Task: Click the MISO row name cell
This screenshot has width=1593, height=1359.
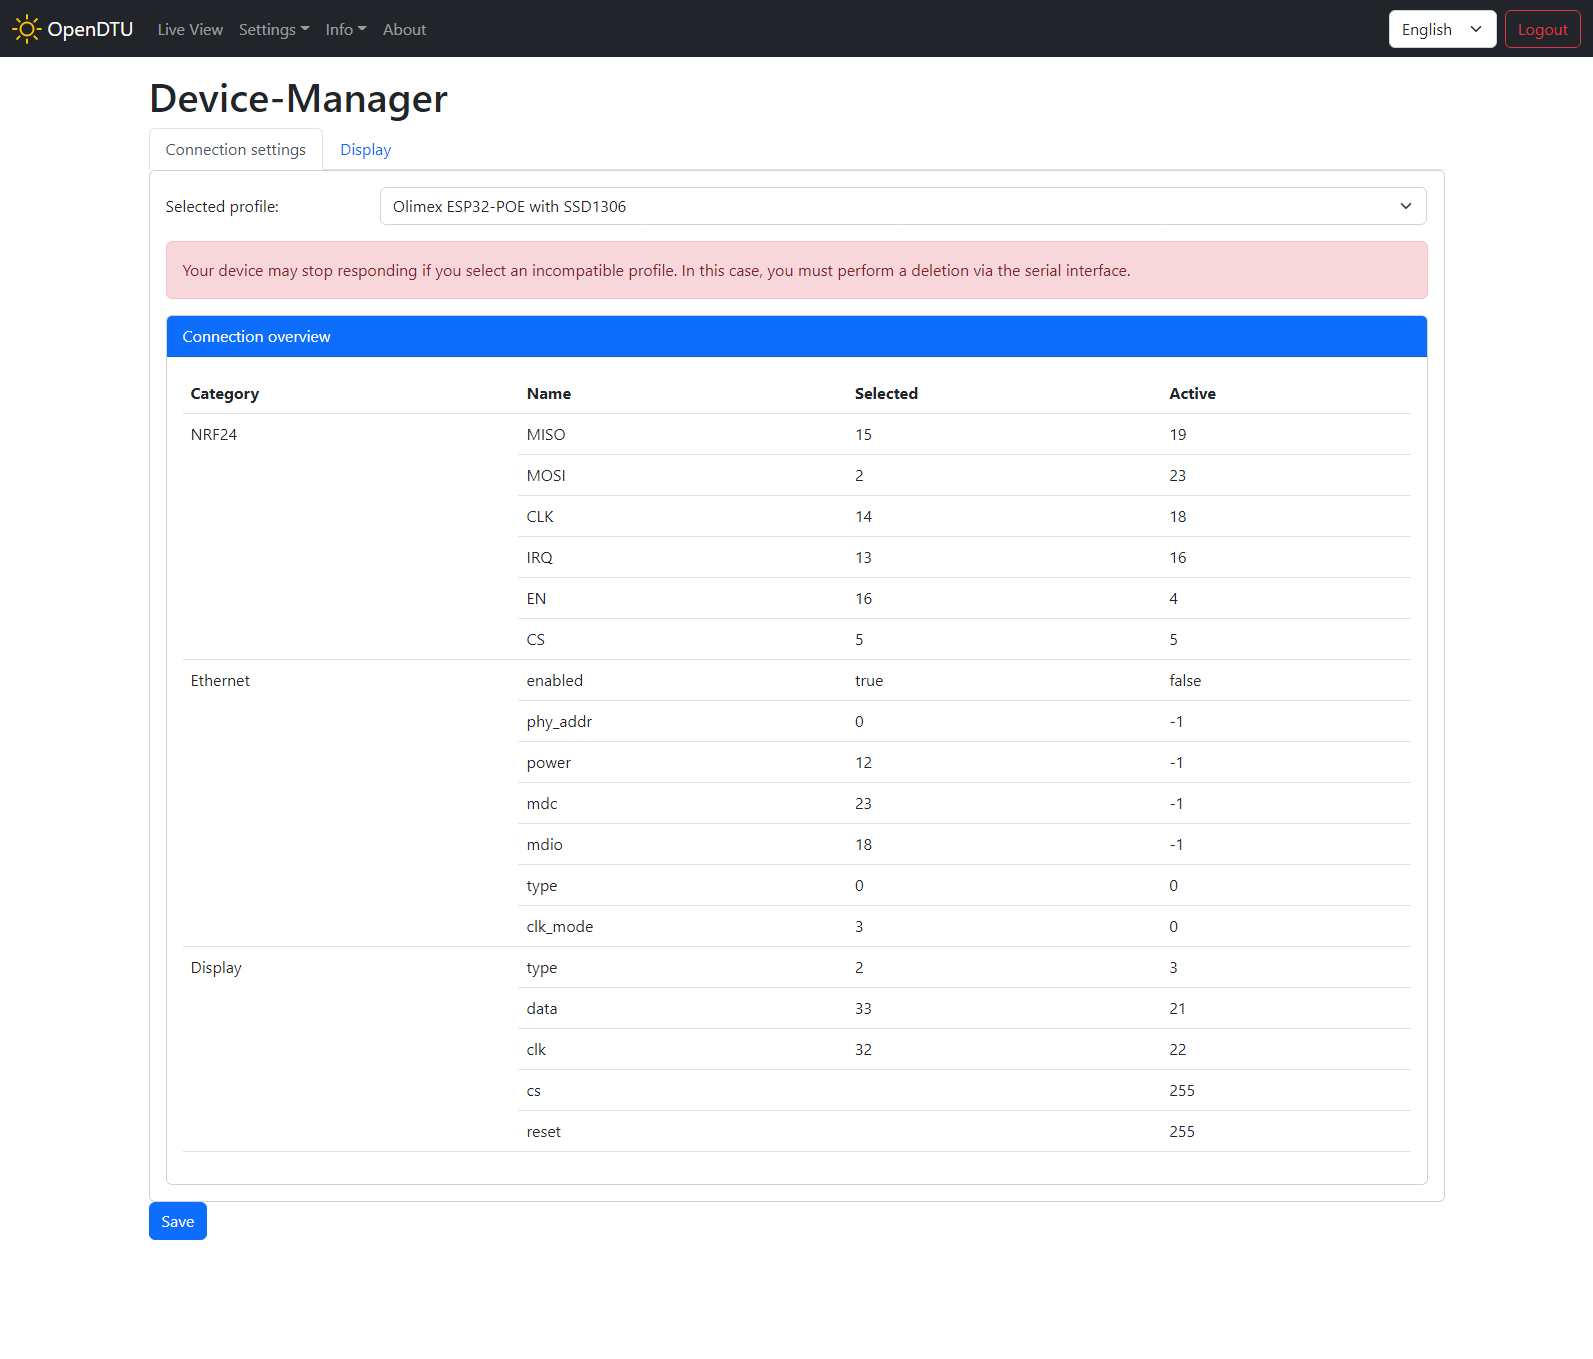Action: [x=546, y=435]
